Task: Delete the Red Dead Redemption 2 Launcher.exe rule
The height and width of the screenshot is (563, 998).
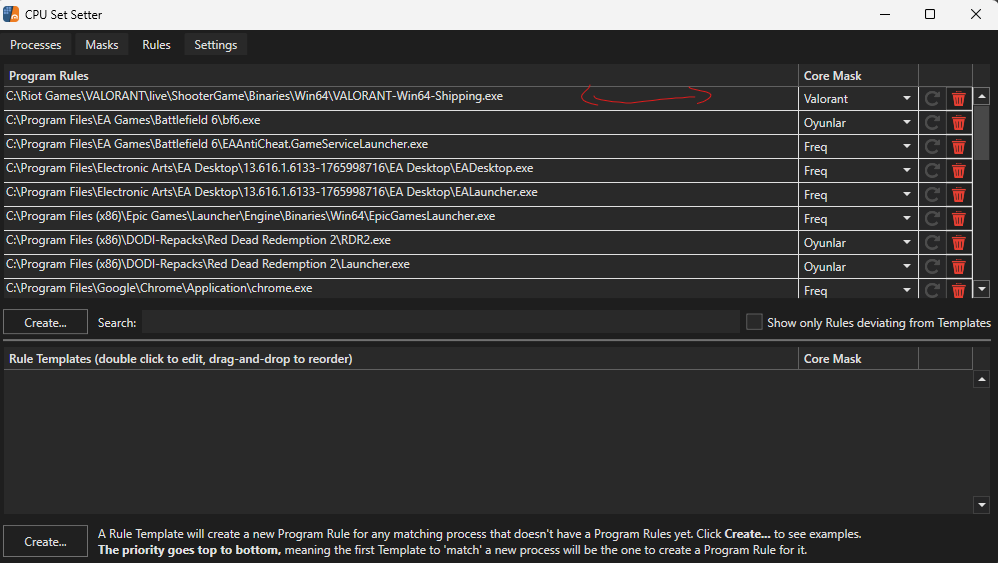Action: point(959,267)
